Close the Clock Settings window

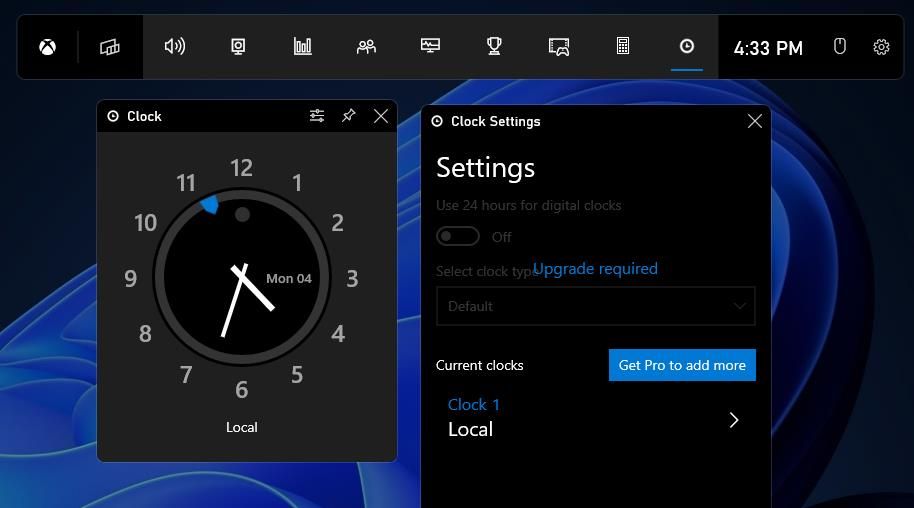[755, 121]
